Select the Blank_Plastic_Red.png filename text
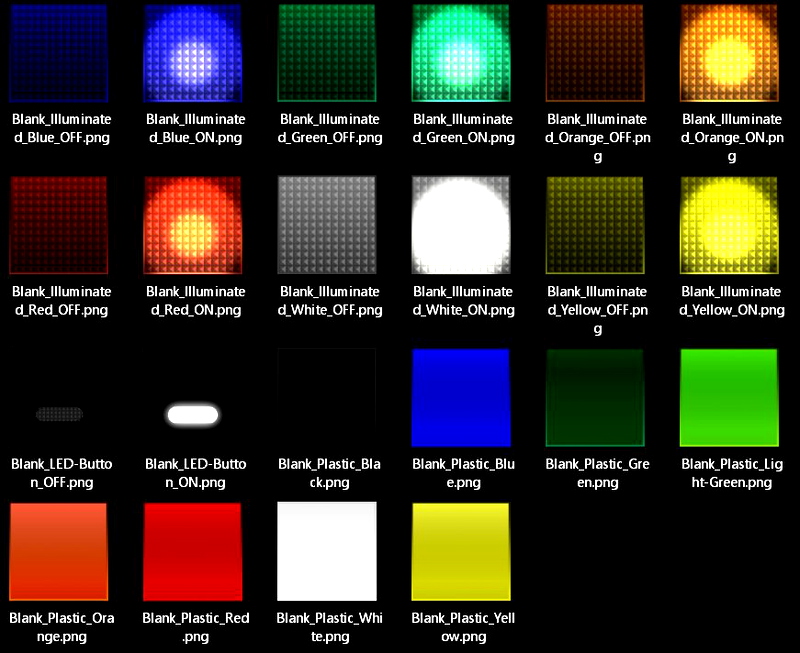Screen dimensions: 800x653 193,626
